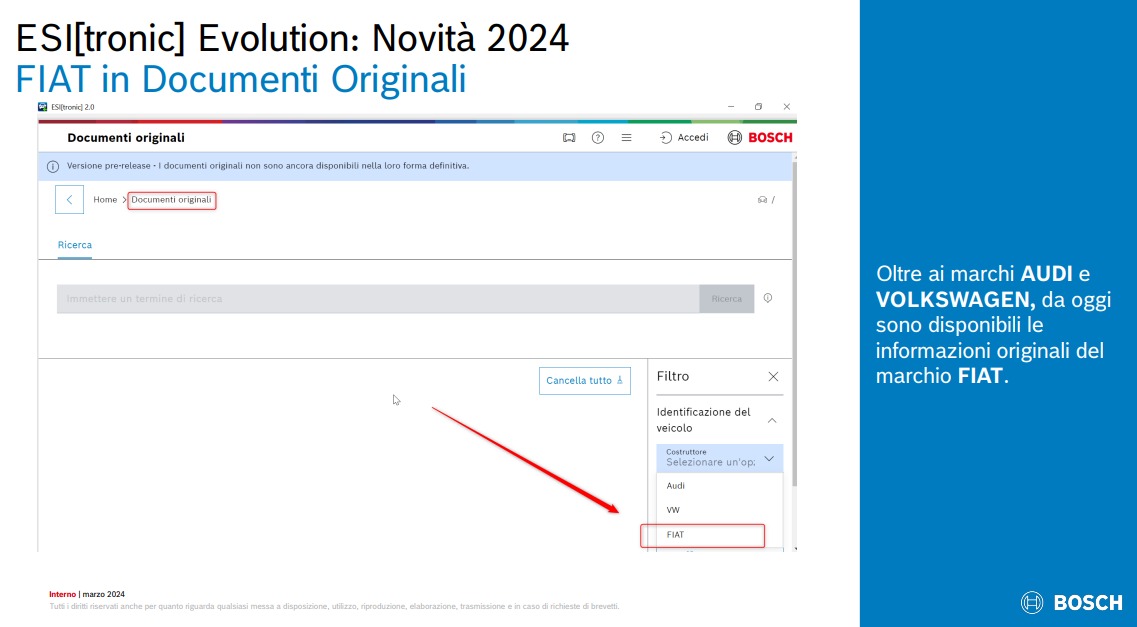1137x627 pixels.
Task: Click the Ricerca search button
Action: click(727, 299)
